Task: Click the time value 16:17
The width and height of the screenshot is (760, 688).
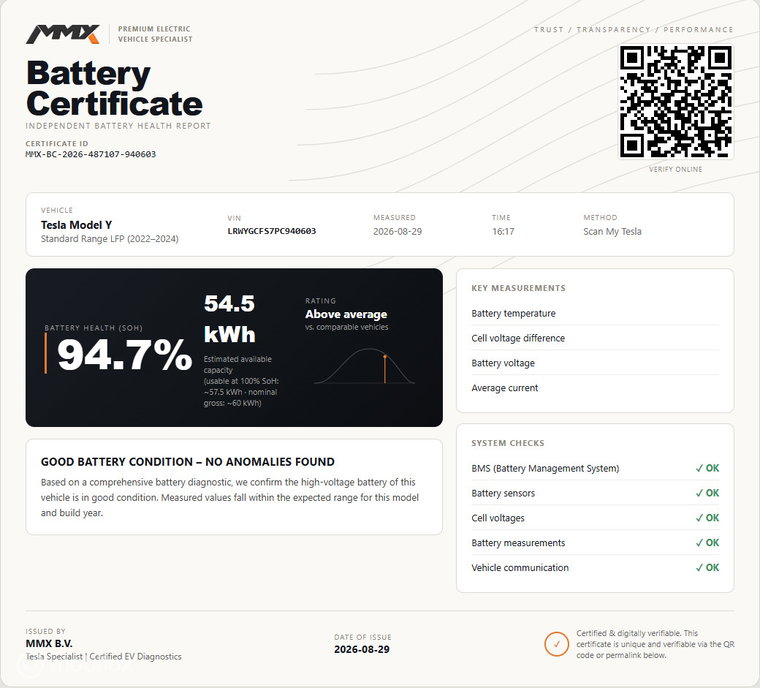Action: [503, 232]
